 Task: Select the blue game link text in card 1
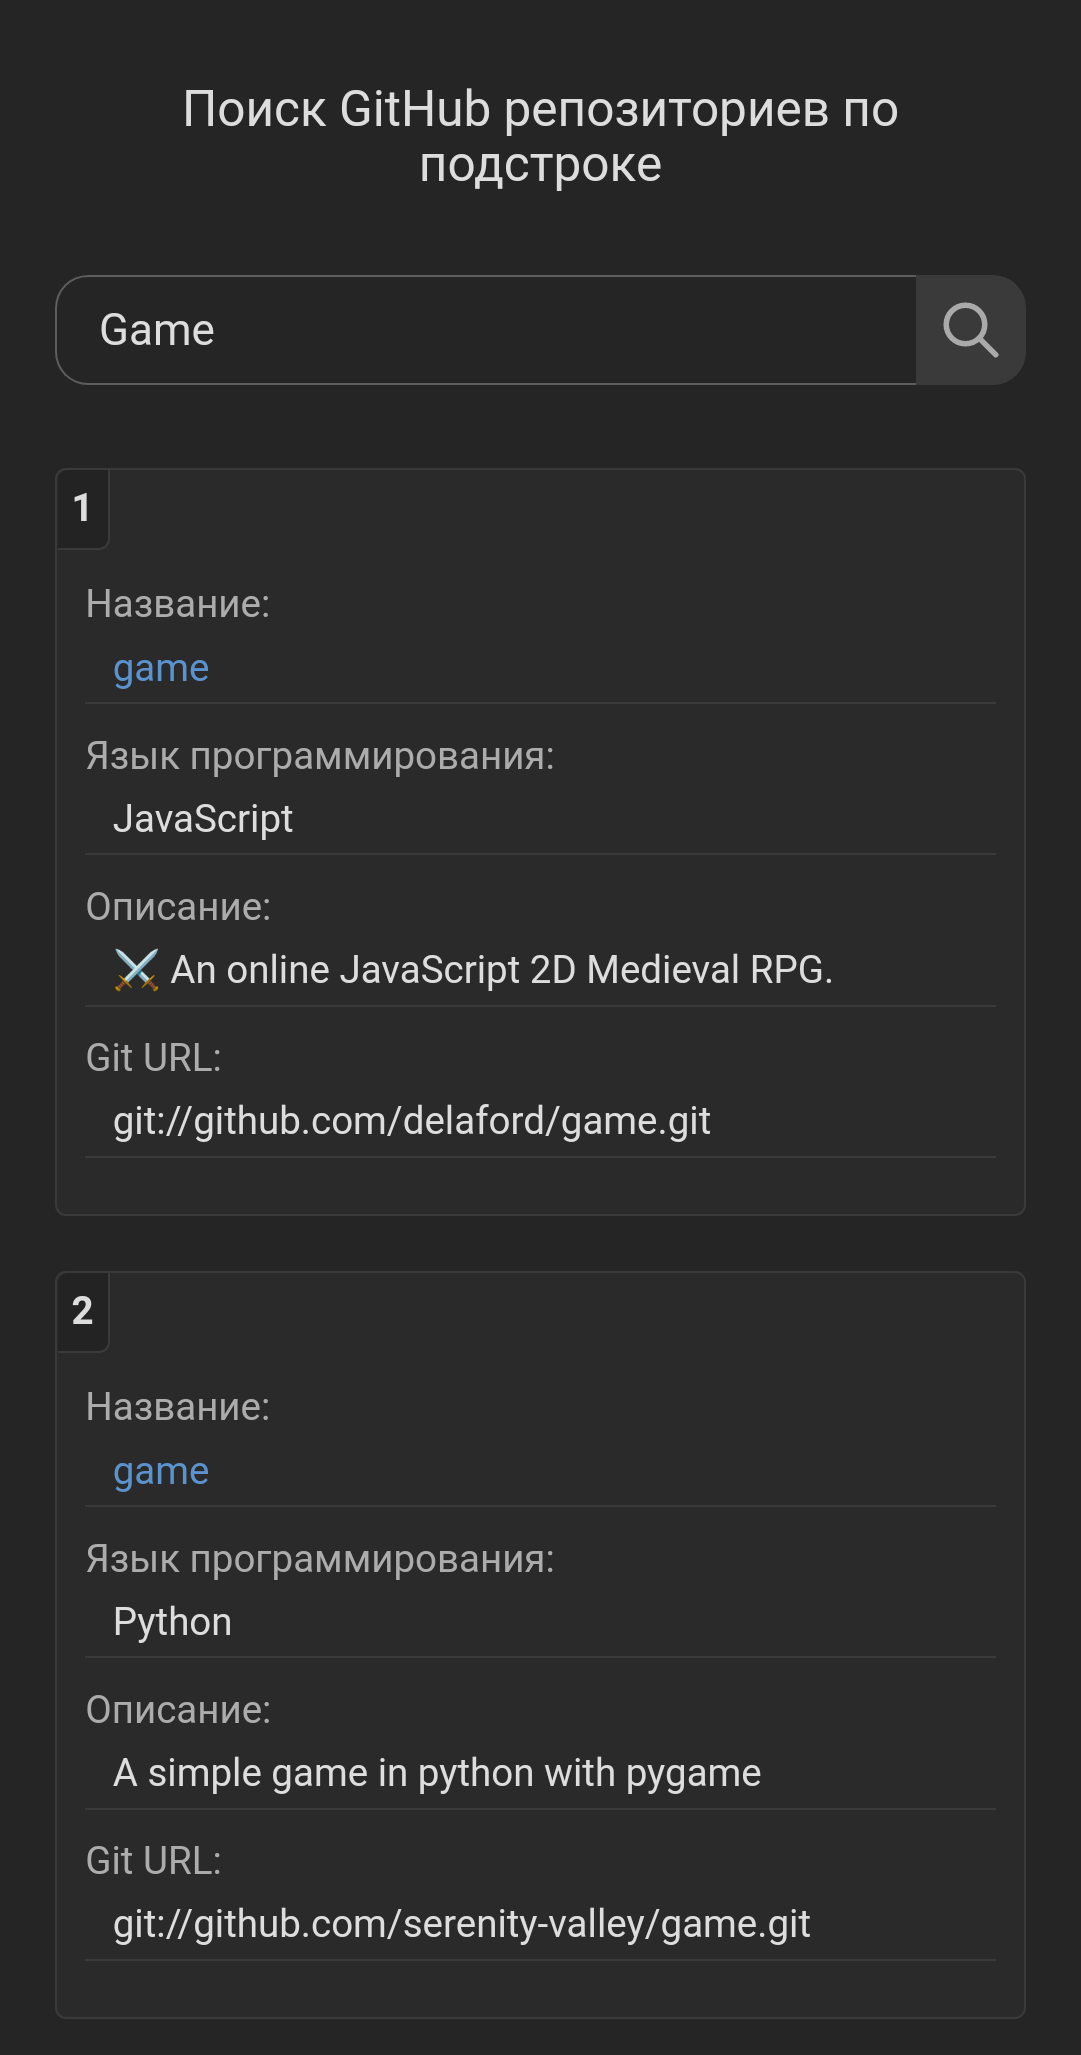click(160, 668)
